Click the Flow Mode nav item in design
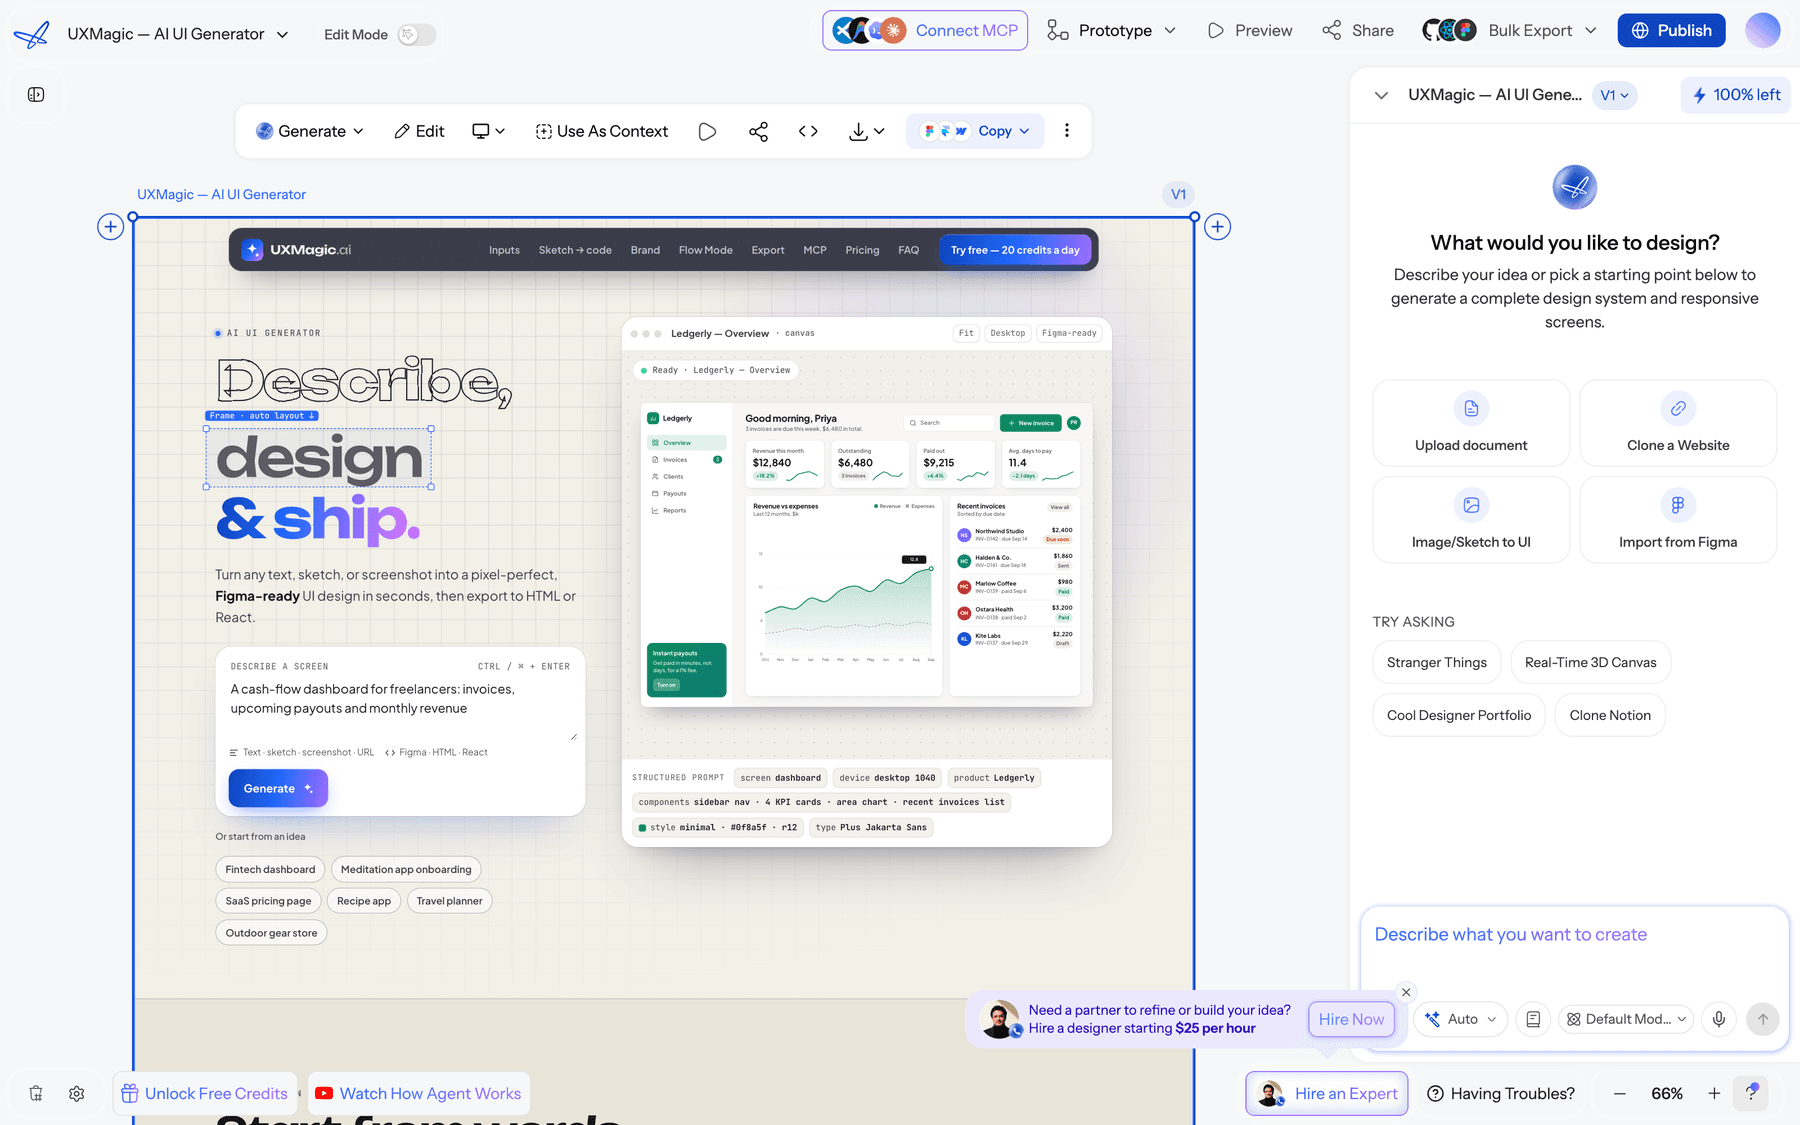Screen dimensions: 1800x1125 pyautogui.click(x=706, y=250)
